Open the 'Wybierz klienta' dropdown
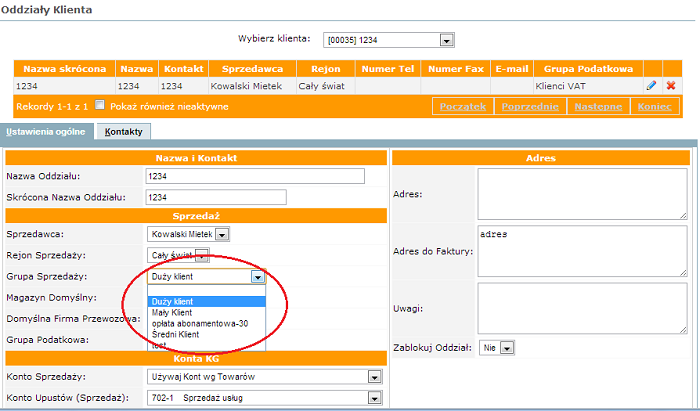The height and width of the screenshot is (411, 700). click(388, 40)
